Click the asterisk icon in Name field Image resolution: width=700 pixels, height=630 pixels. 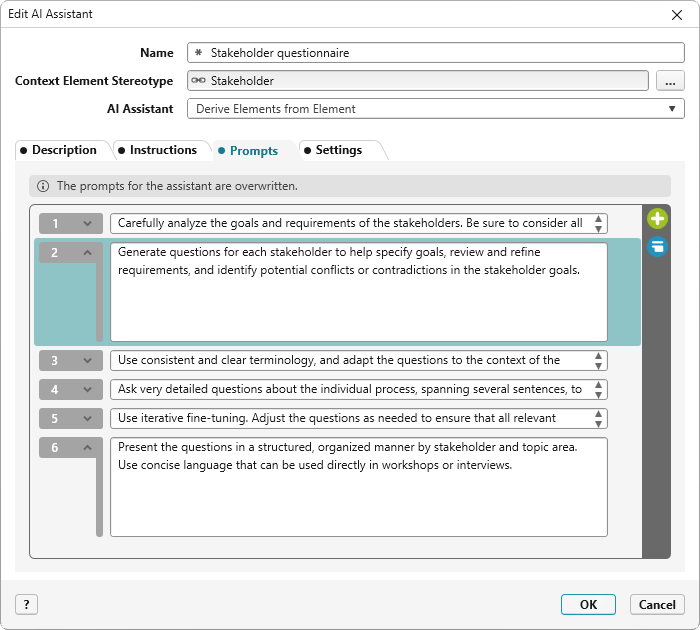(x=199, y=53)
